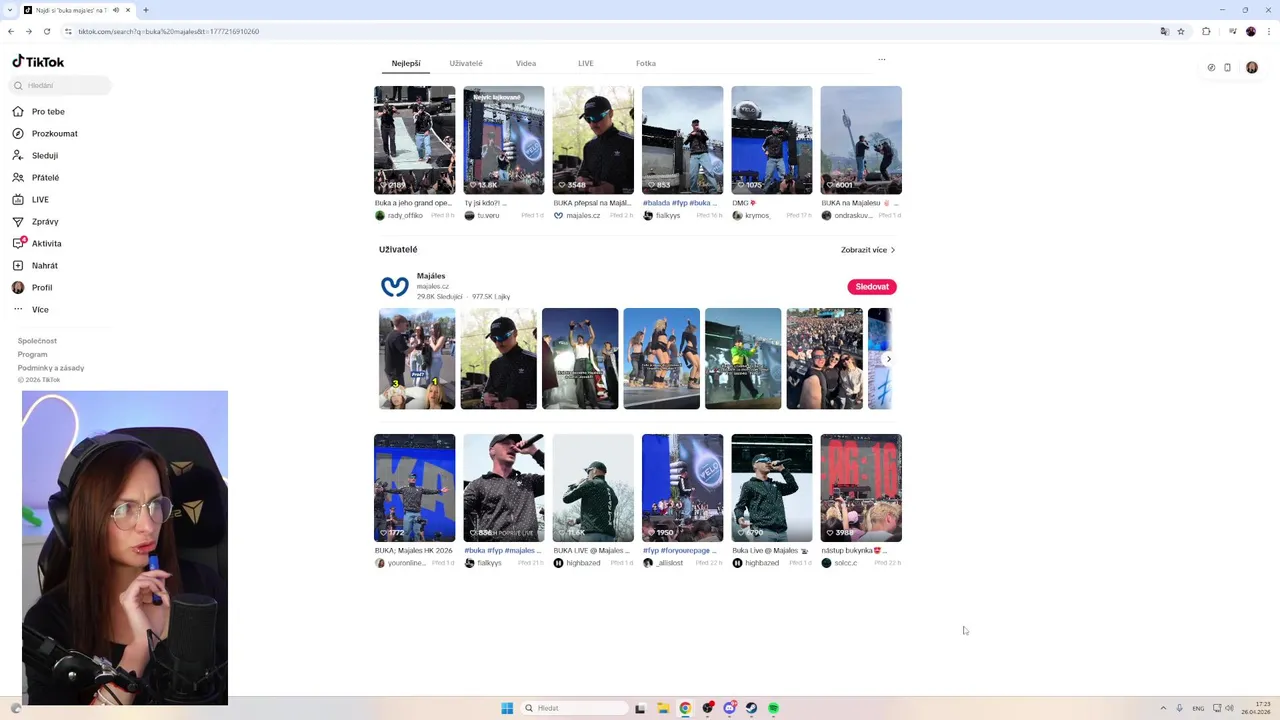Image resolution: width=1280 pixels, height=720 pixels.
Task: Open the BUKA LIVE video with 11.6K likes
Action: tap(593, 488)
